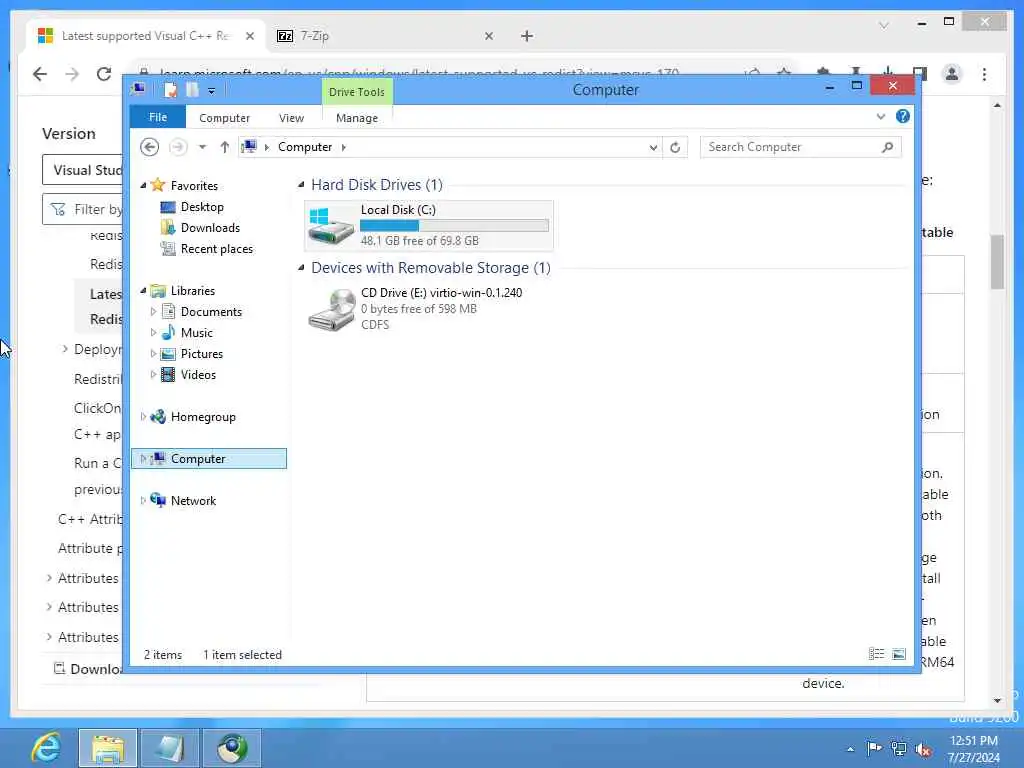Viewport: 1024px width, 768px height.
Task: Click Computer breadcrumb in address bar
Action: pyautogui.click(x=305, y=147)
